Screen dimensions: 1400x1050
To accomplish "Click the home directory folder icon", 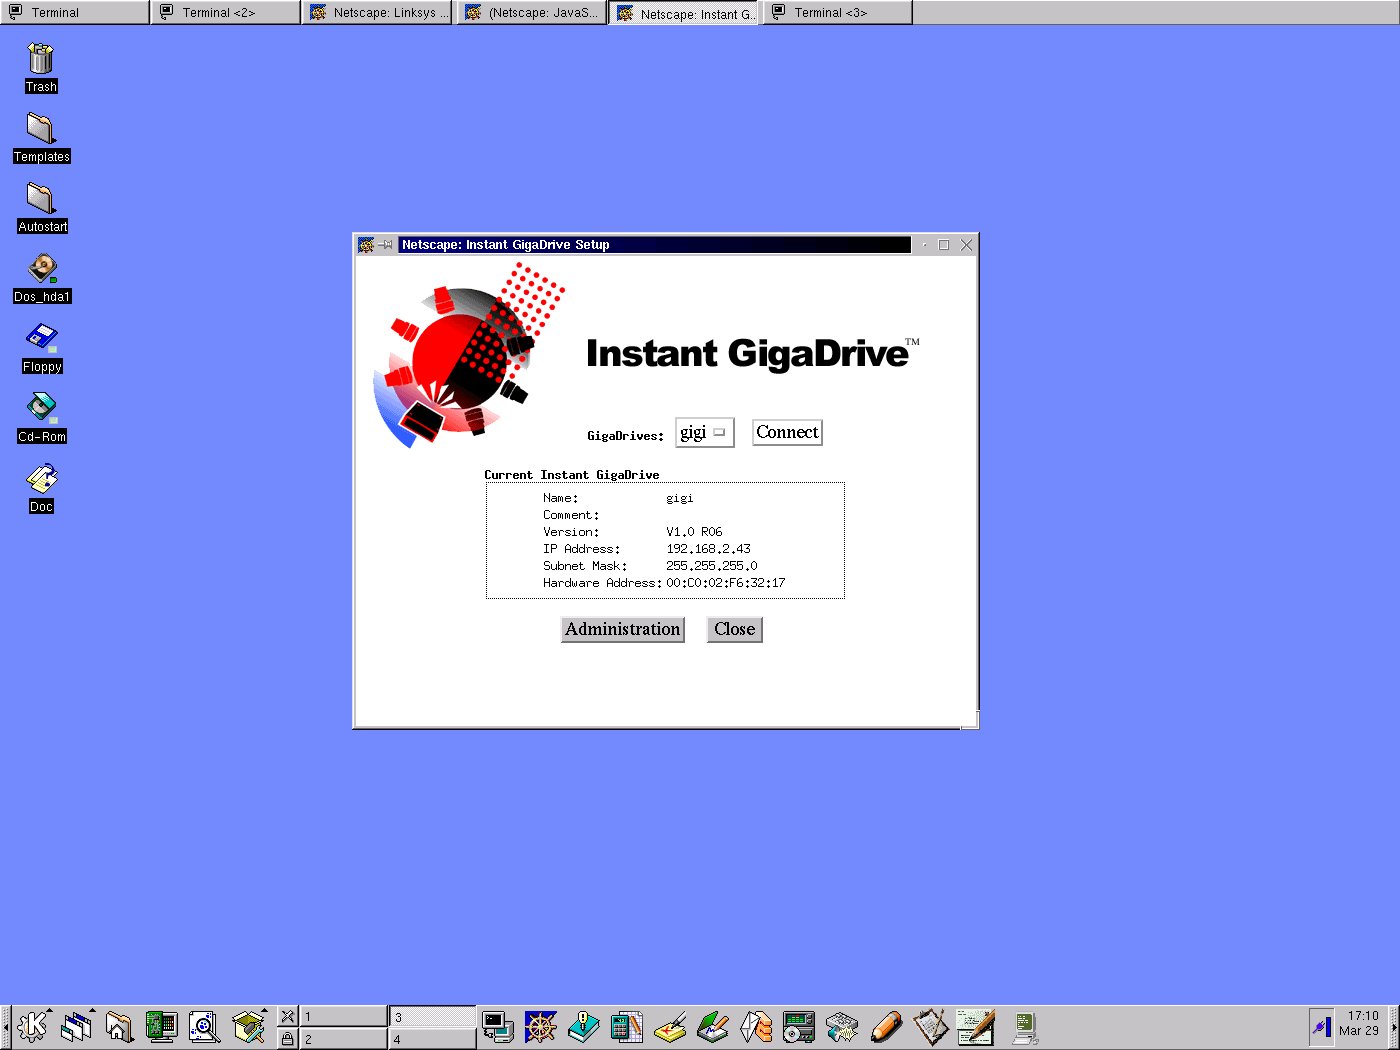I will click(x=119, y=1027).
